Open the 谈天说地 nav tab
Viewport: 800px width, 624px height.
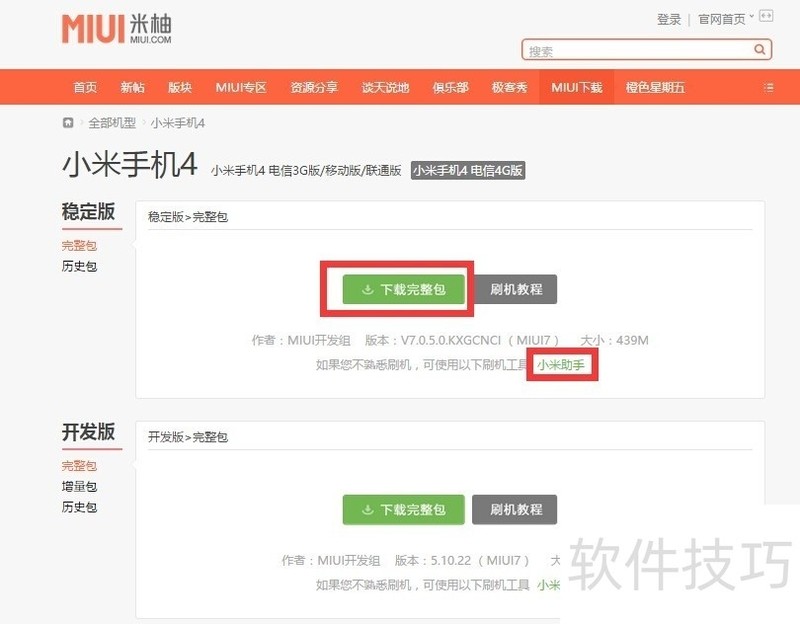pyautogui.click(x=386, y=87)
